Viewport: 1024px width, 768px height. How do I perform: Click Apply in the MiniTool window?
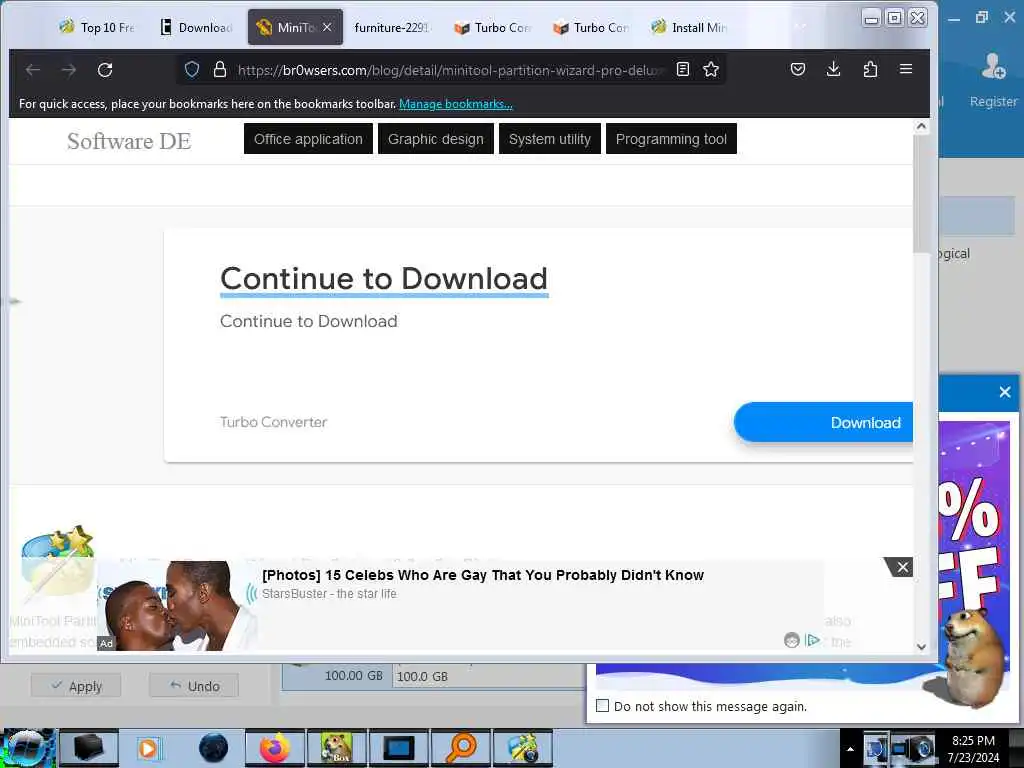(x=76, y=686)
